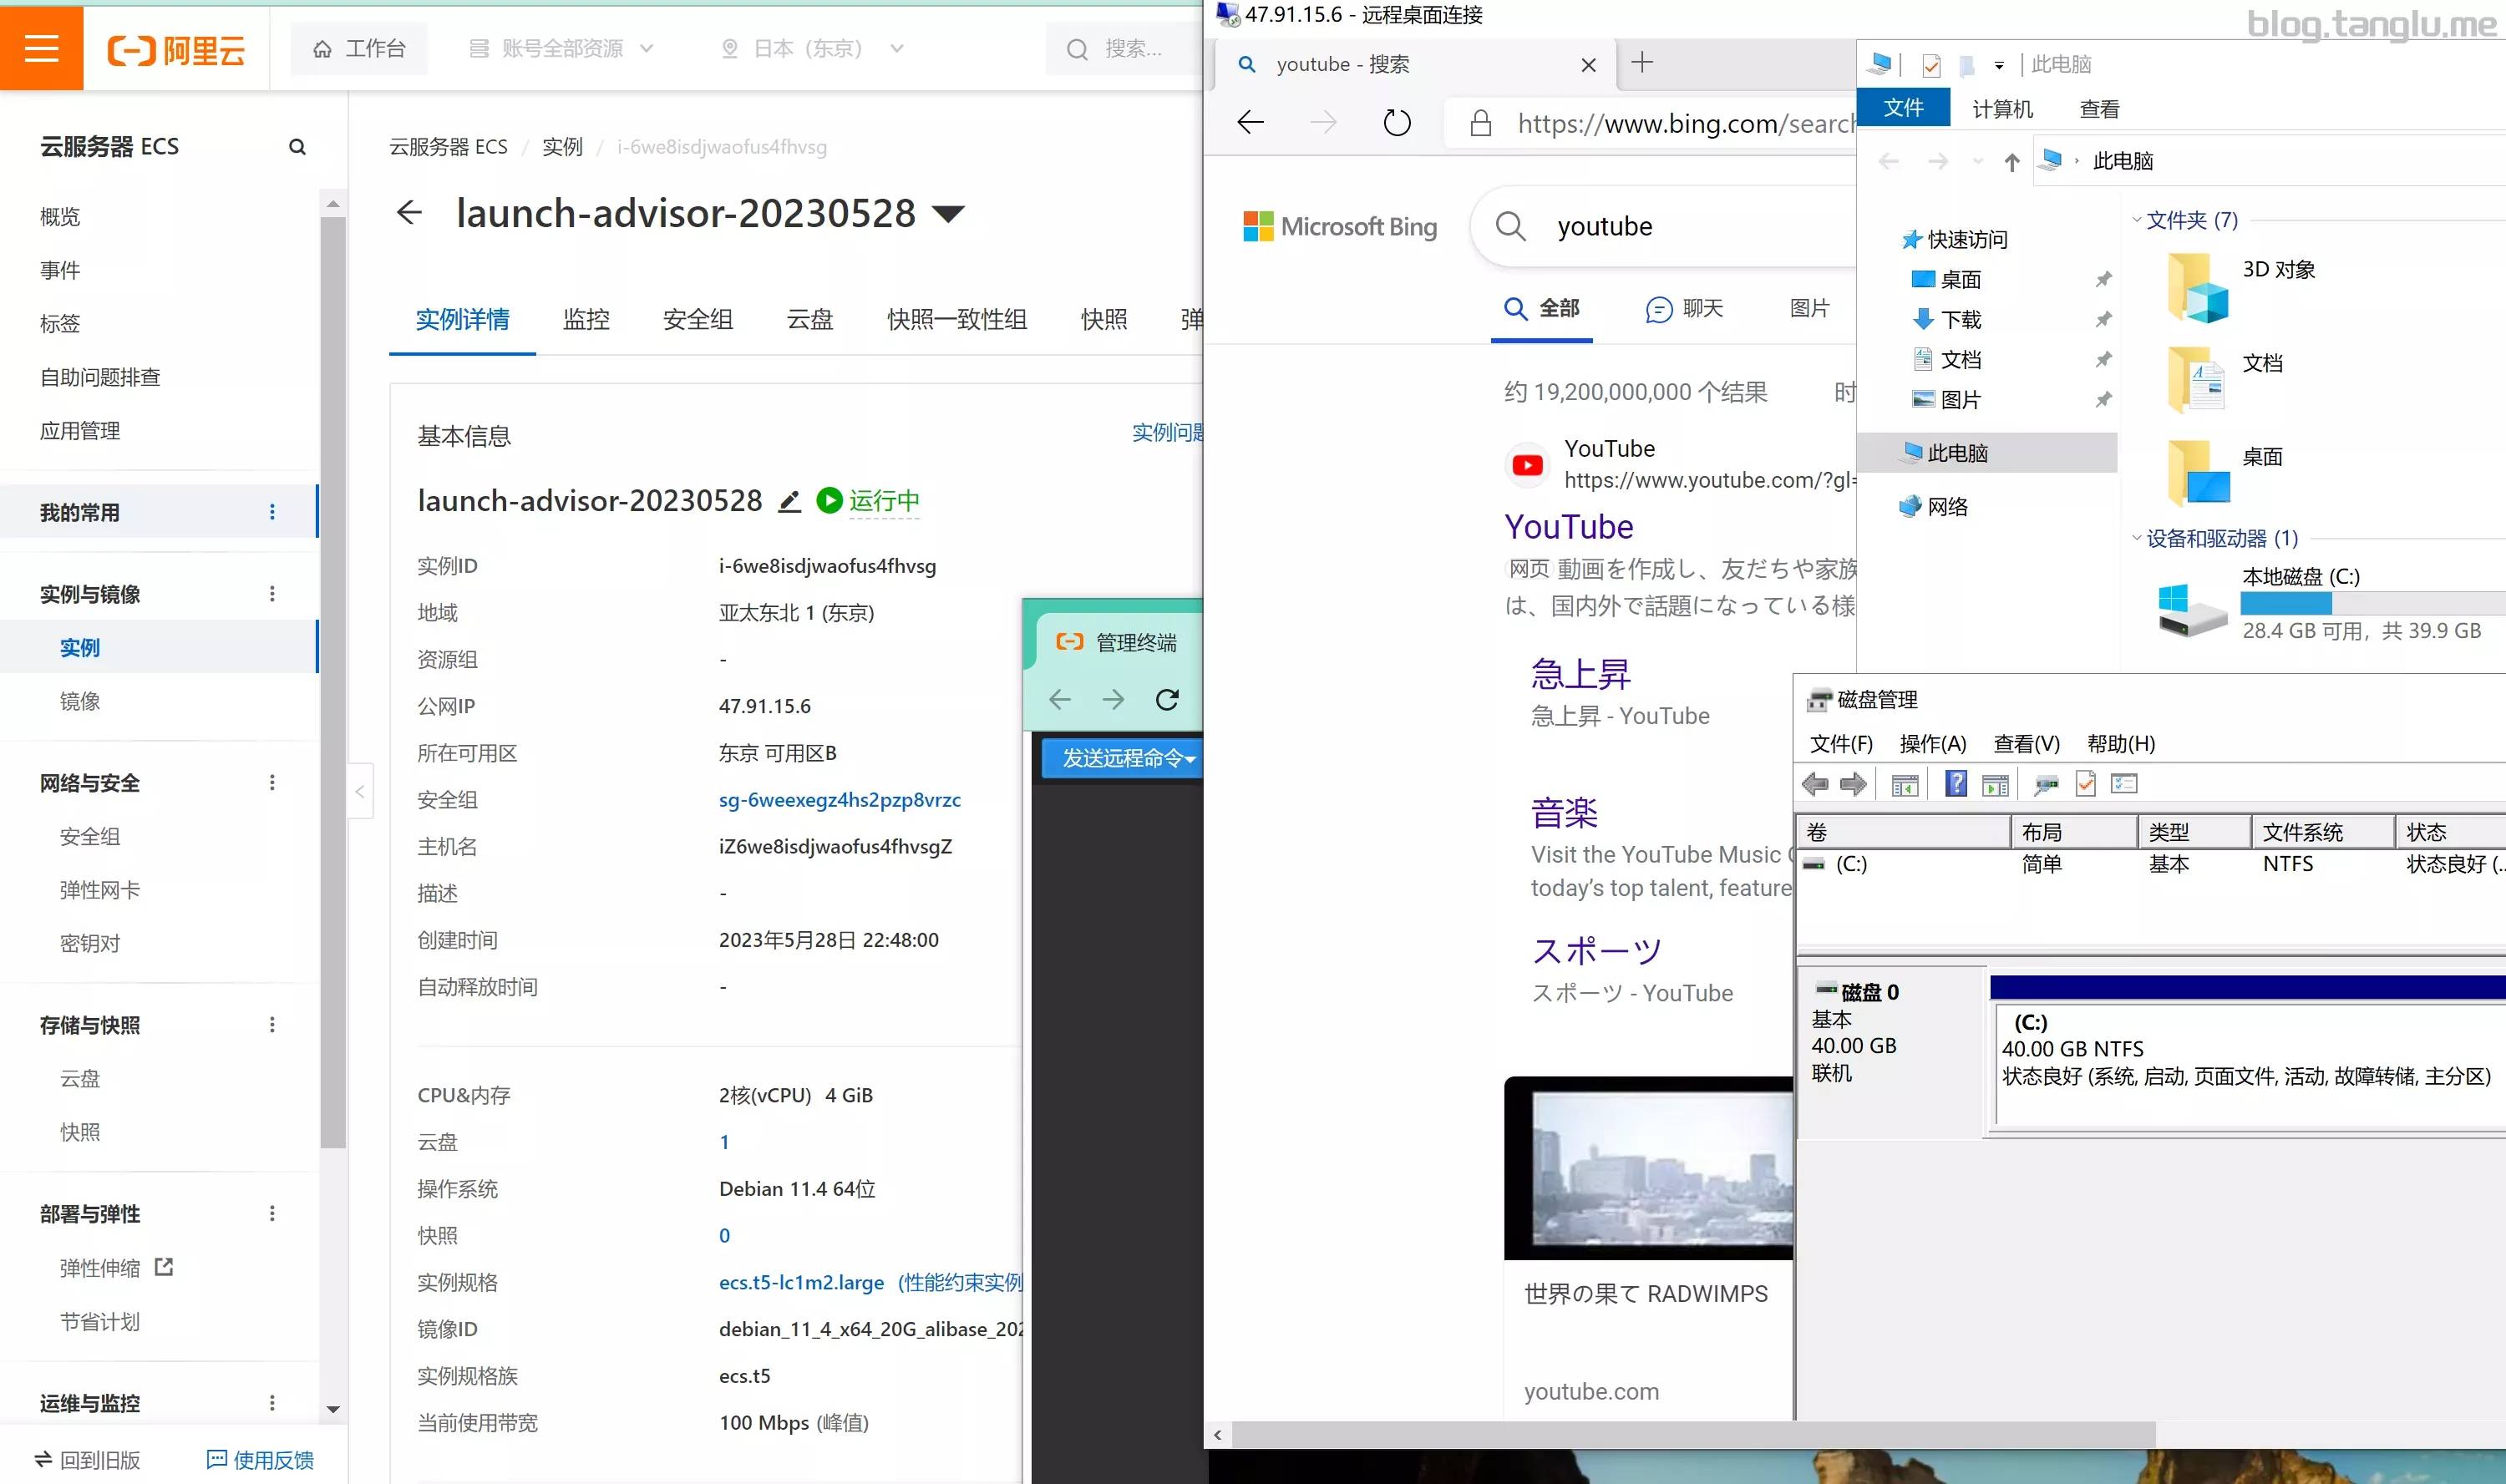2506x1484 pixels.
Task: Click the RADWIMPS video thumbnail
Action: 1650,1167
